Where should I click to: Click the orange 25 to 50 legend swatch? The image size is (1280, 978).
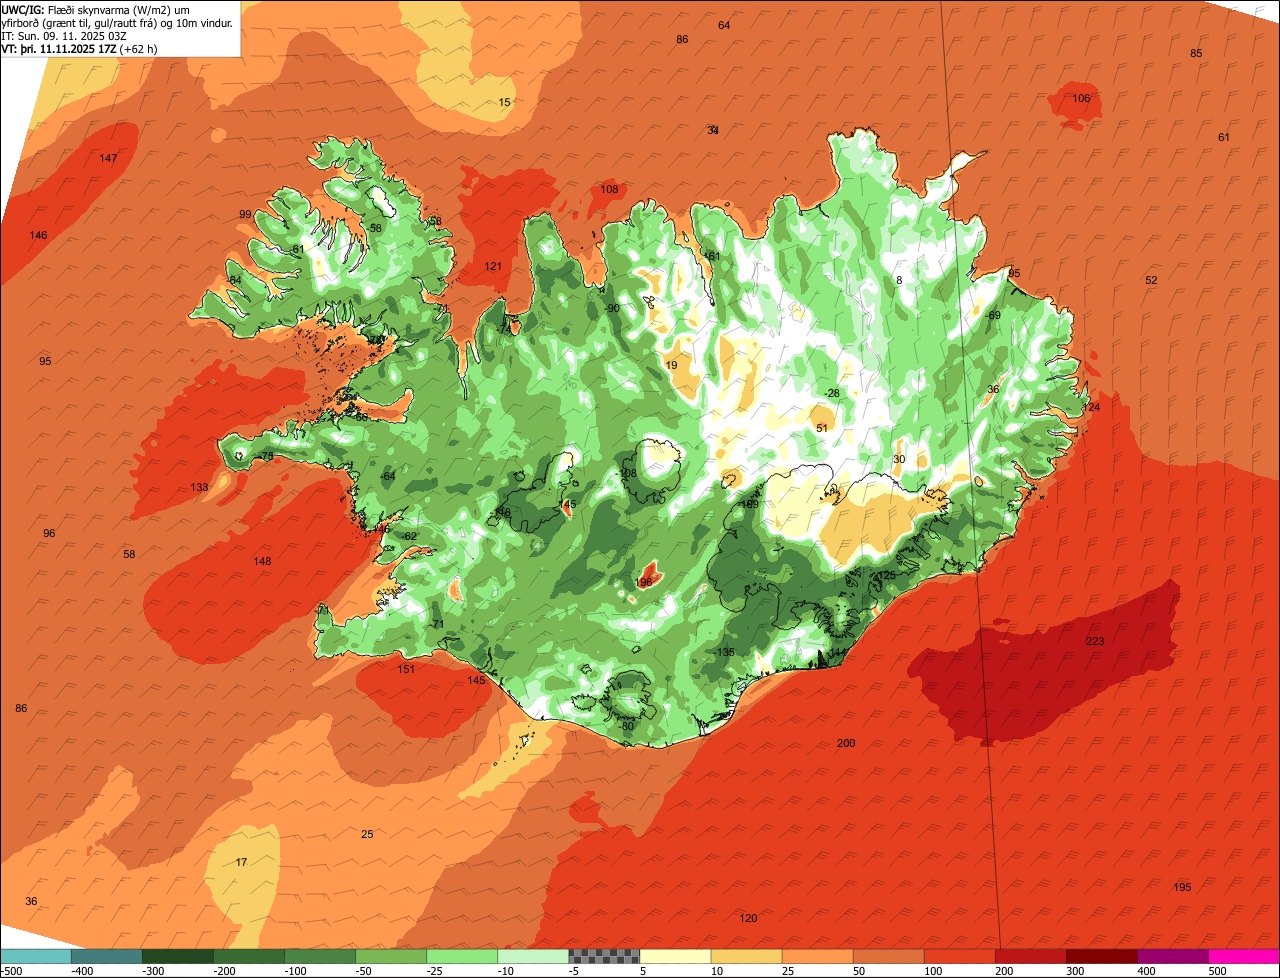click(817, 956)
